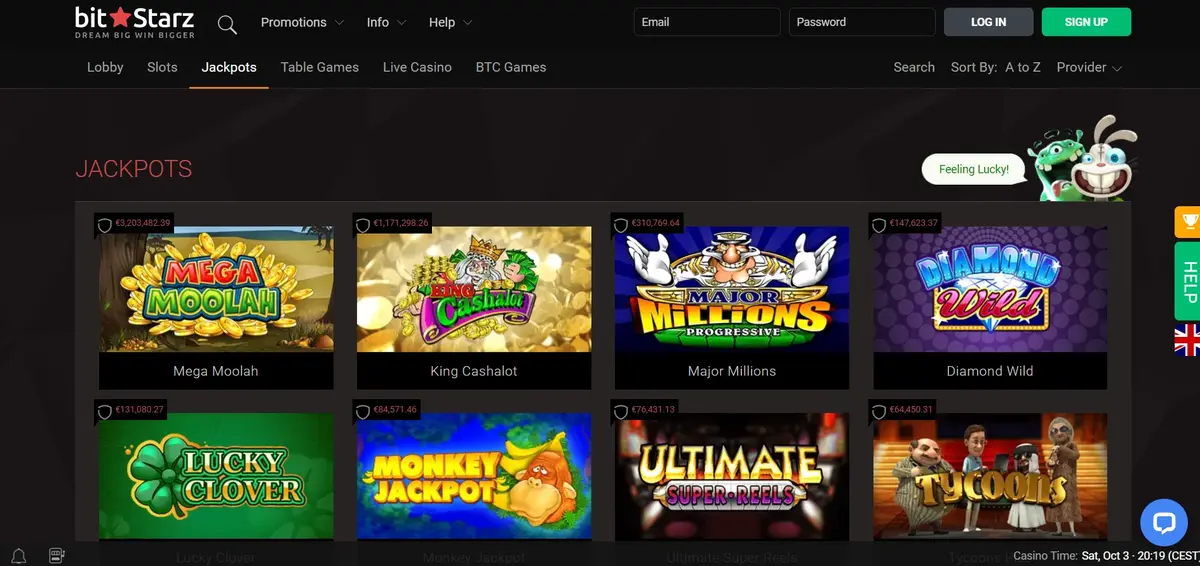
Task: Click the Search games link
Action: [914, 67]
